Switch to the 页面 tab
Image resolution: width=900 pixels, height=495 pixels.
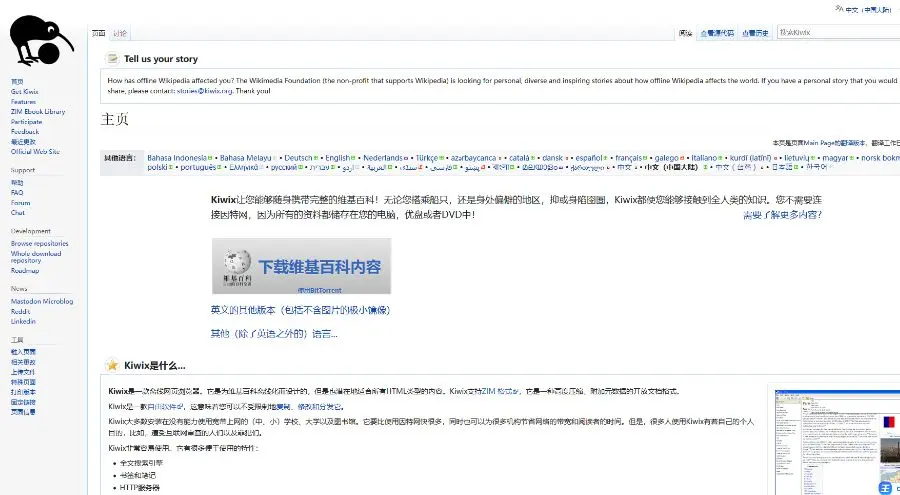point(99,33)
